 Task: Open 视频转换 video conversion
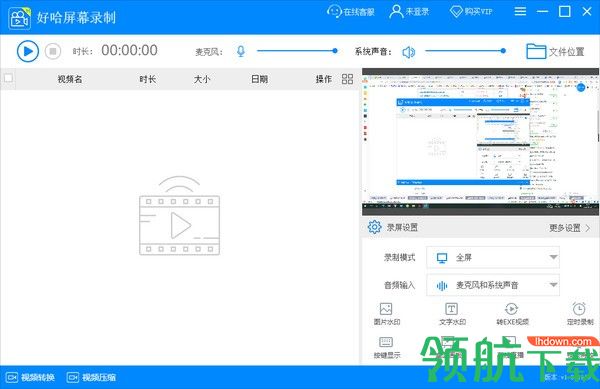pos(31,378)
